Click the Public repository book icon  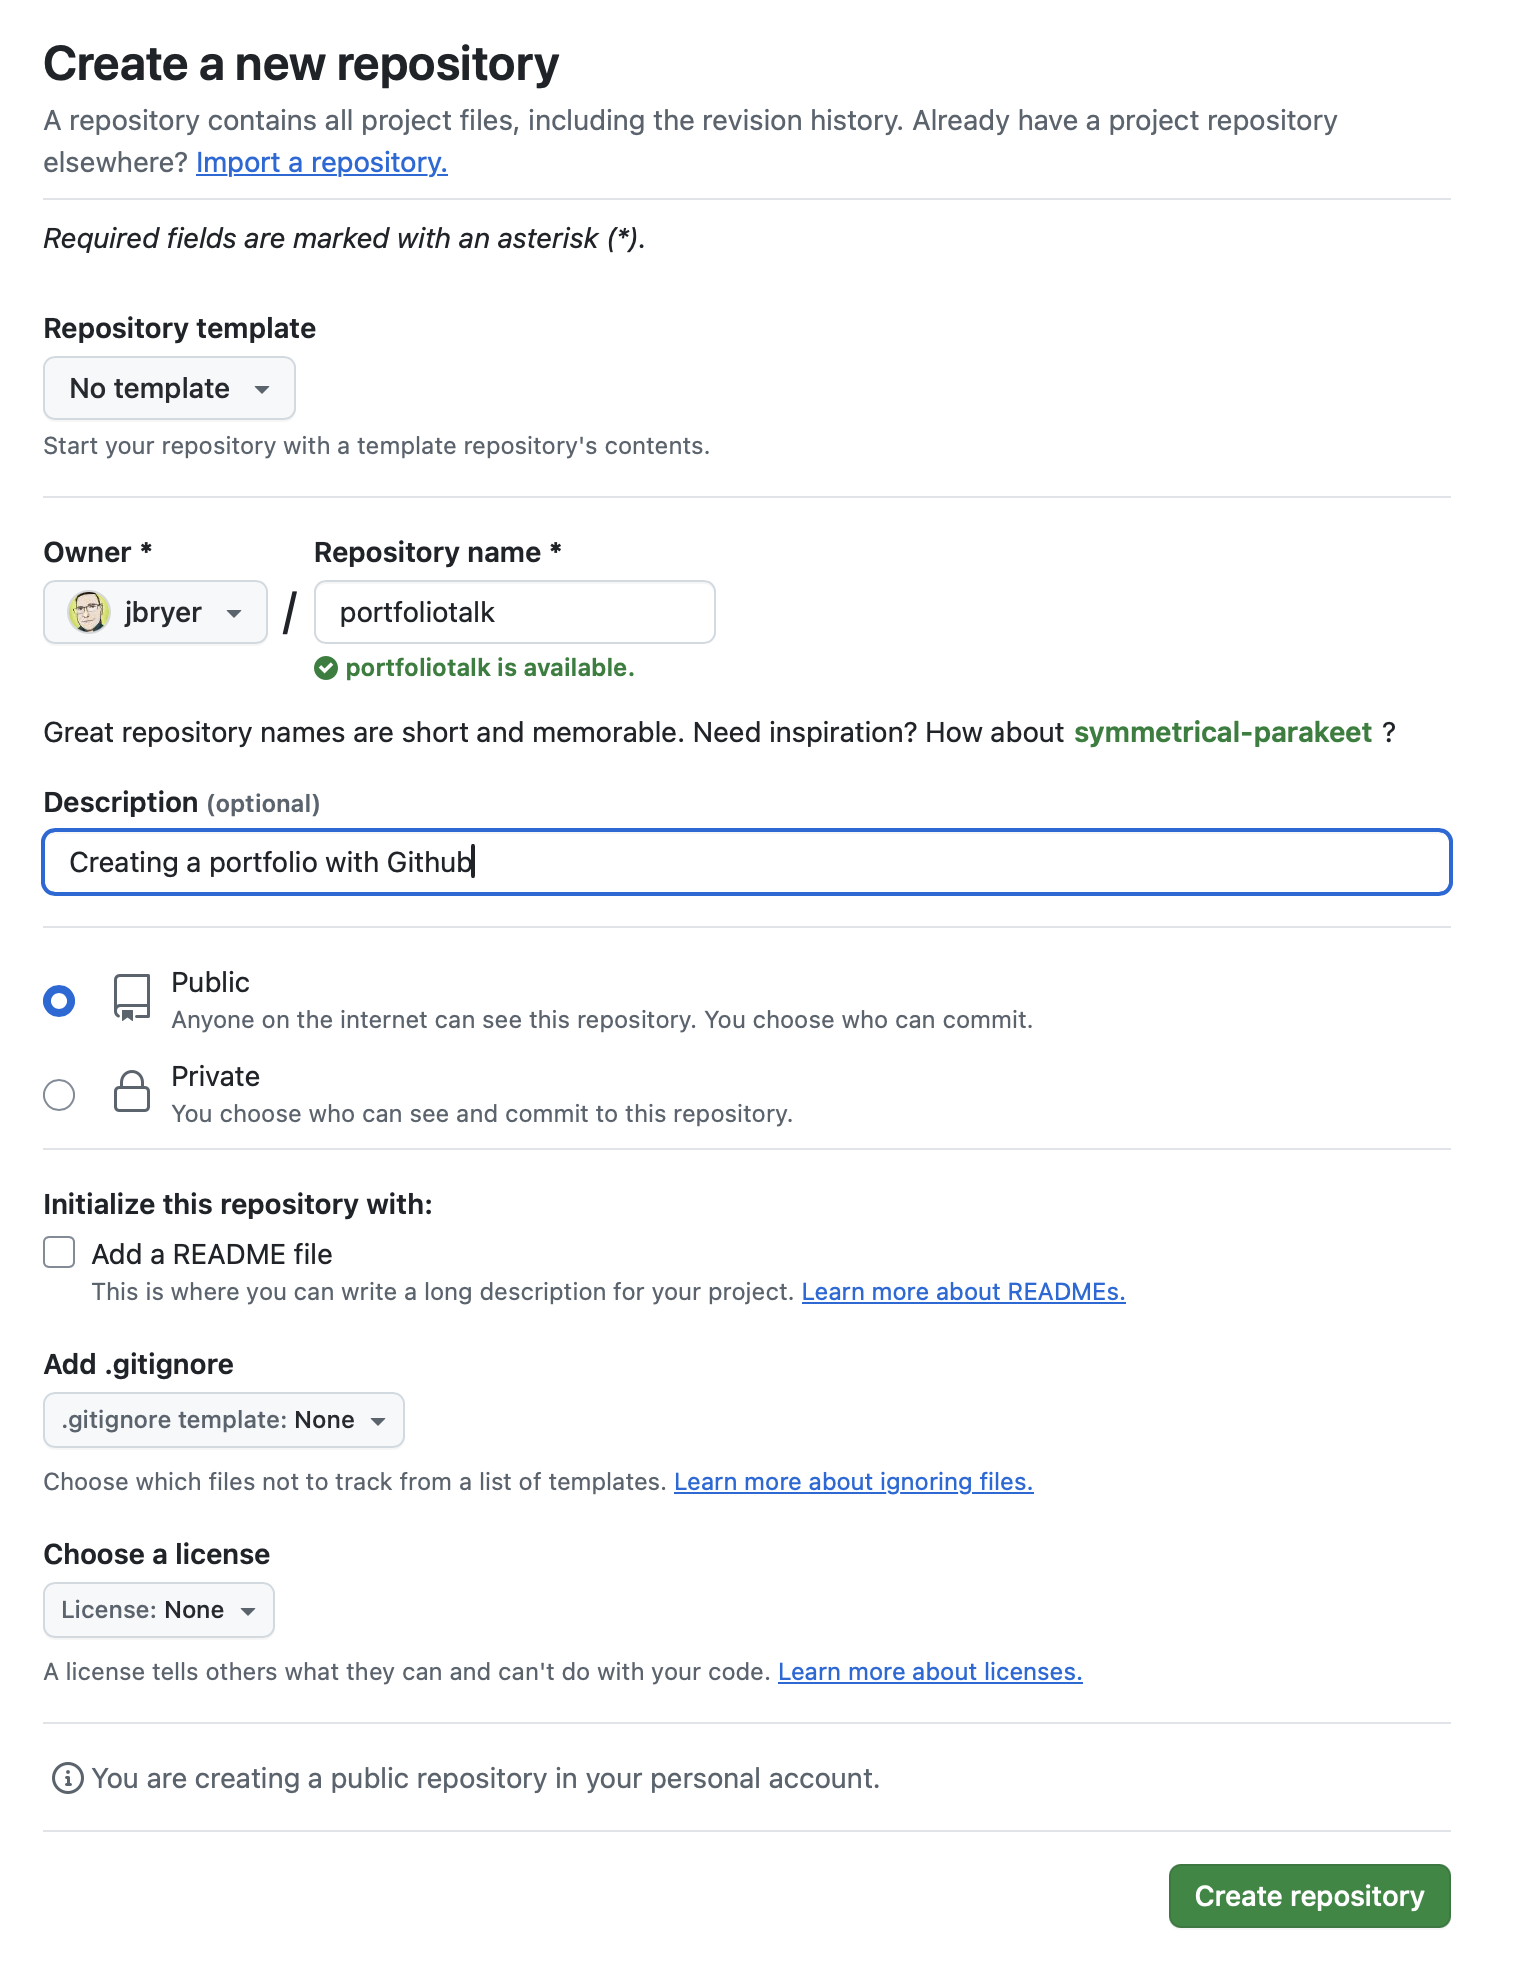[x=132, y=998]
